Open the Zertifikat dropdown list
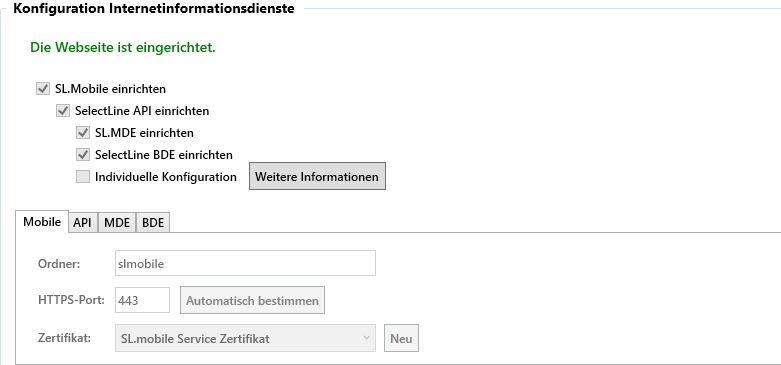Screen dimensions: 781x365 245,339
